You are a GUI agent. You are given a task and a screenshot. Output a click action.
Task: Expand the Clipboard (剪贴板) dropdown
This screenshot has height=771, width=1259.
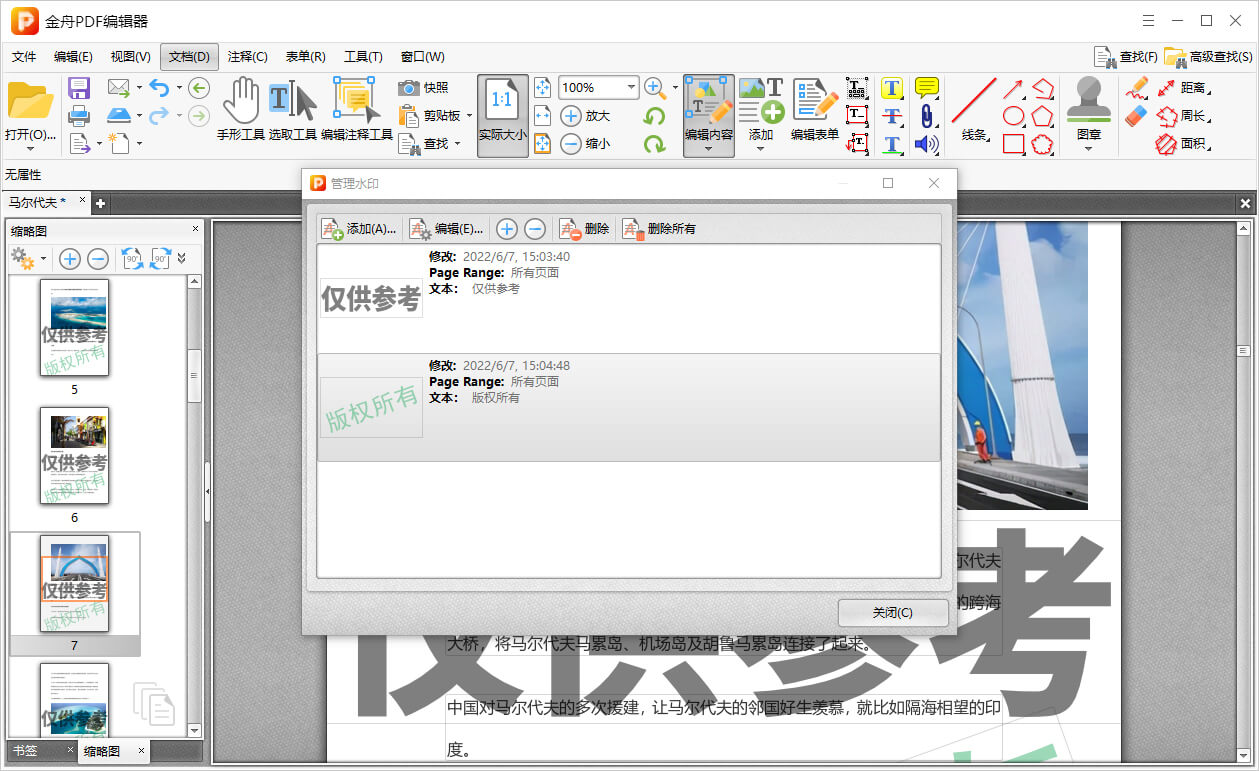[x=469, y=116]
